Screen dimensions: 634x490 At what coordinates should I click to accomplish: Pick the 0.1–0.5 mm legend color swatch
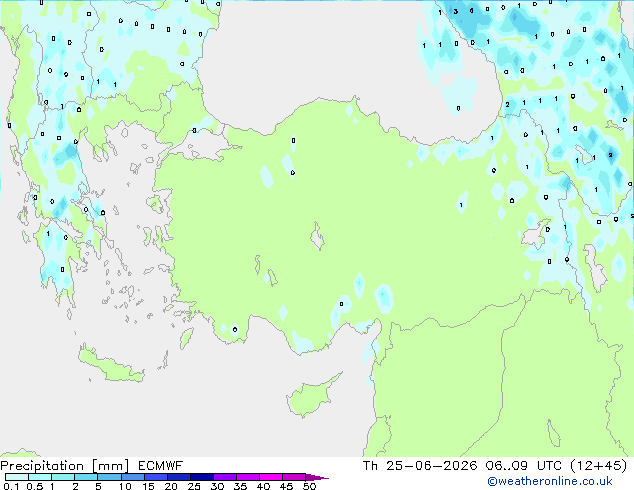(17, 477)
